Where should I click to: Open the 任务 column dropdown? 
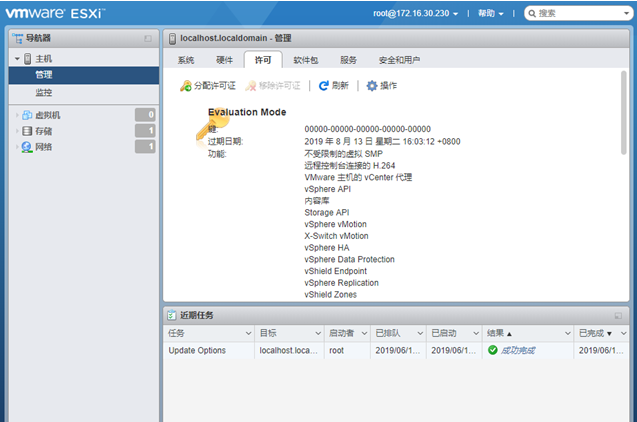pyautogui.click(x=248, y=333)
